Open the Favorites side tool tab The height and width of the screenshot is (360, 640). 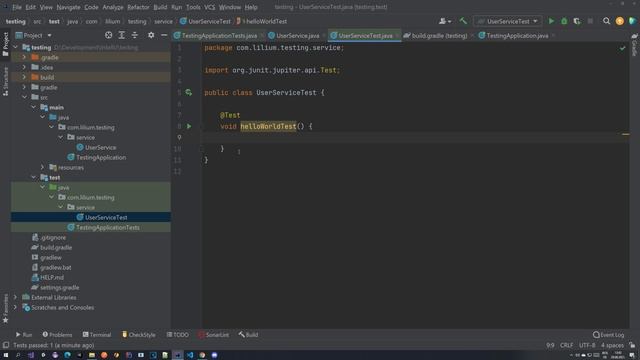[x=5, y=309]
